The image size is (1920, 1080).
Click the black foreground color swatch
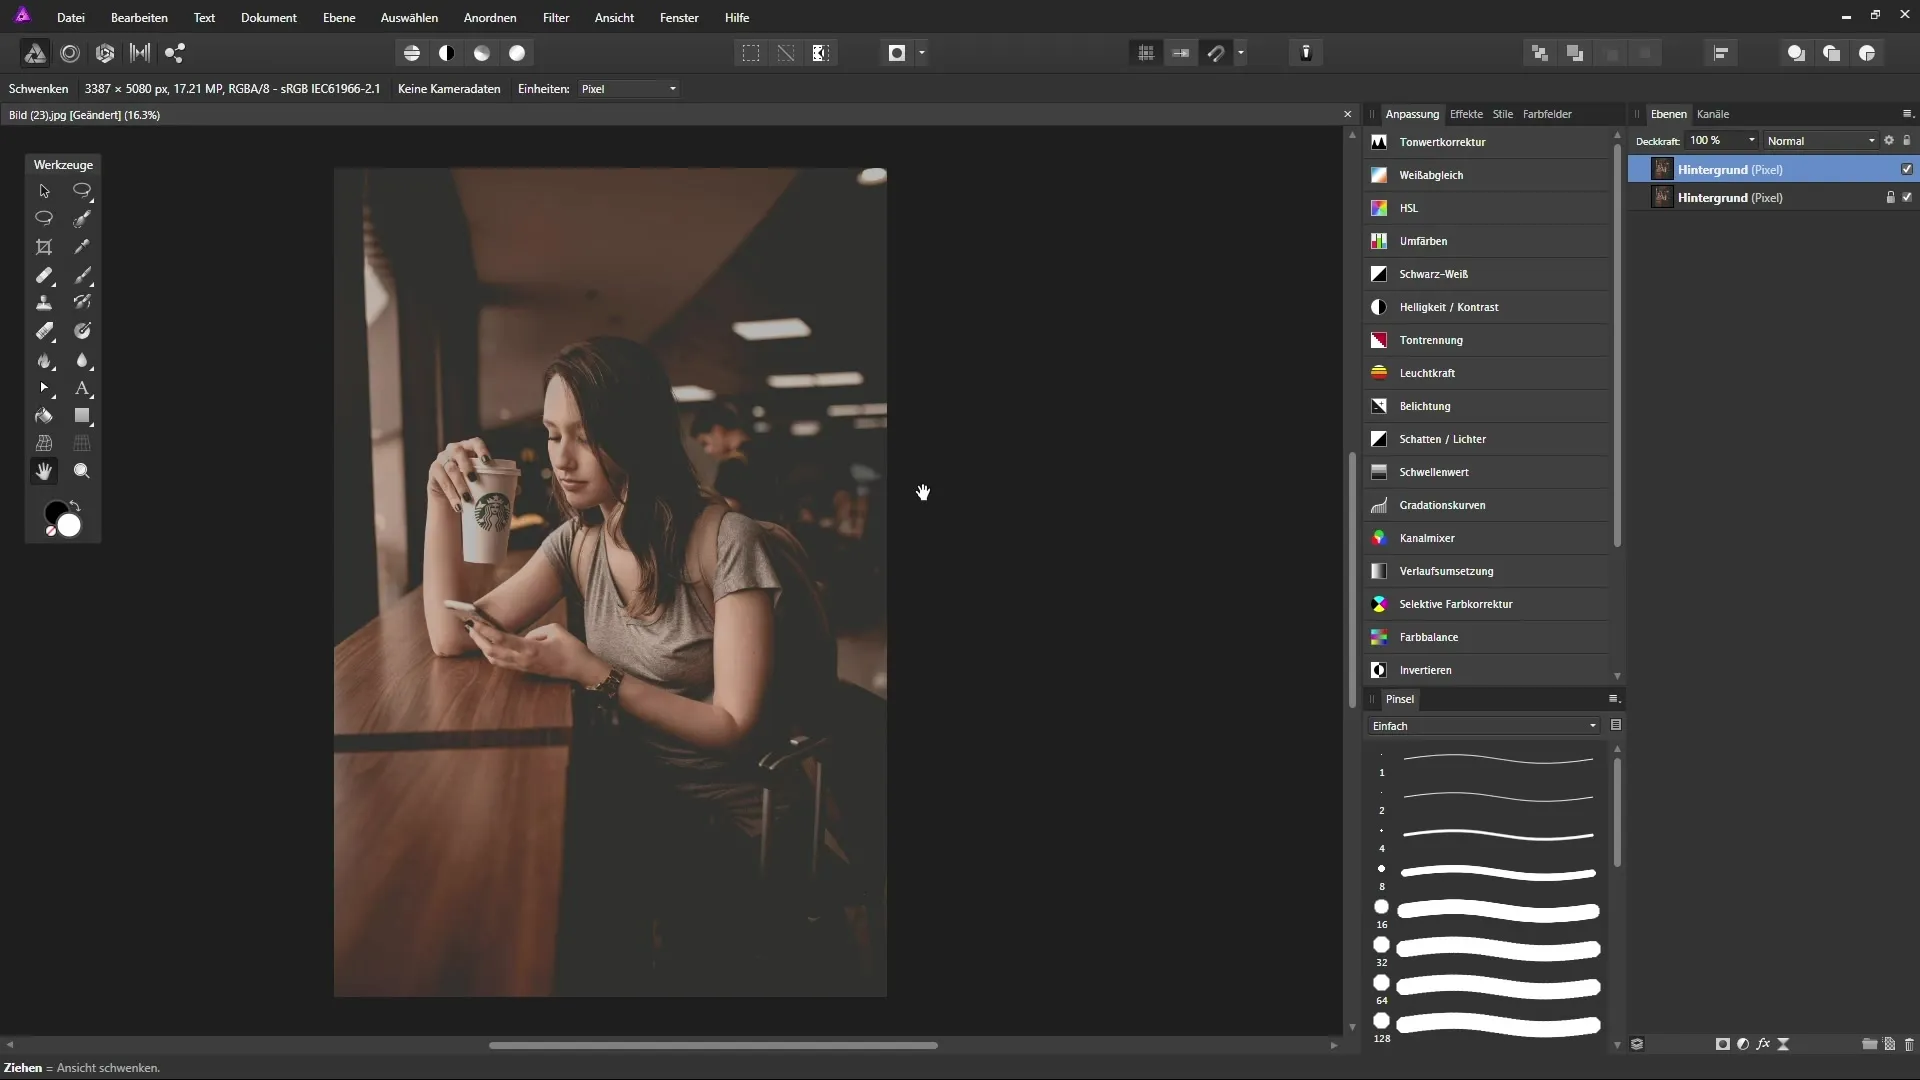coord(54,511)
